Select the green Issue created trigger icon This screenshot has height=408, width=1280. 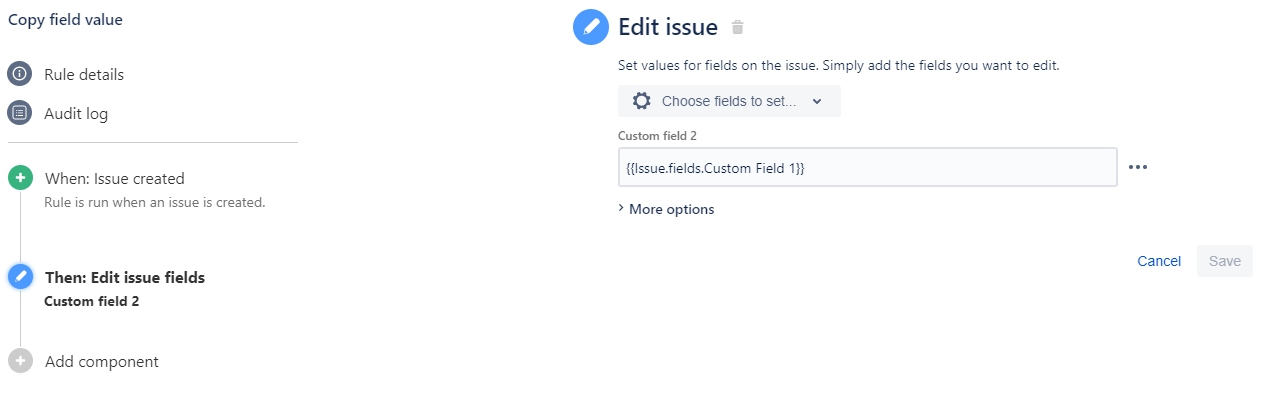click(x=20, y=178)
